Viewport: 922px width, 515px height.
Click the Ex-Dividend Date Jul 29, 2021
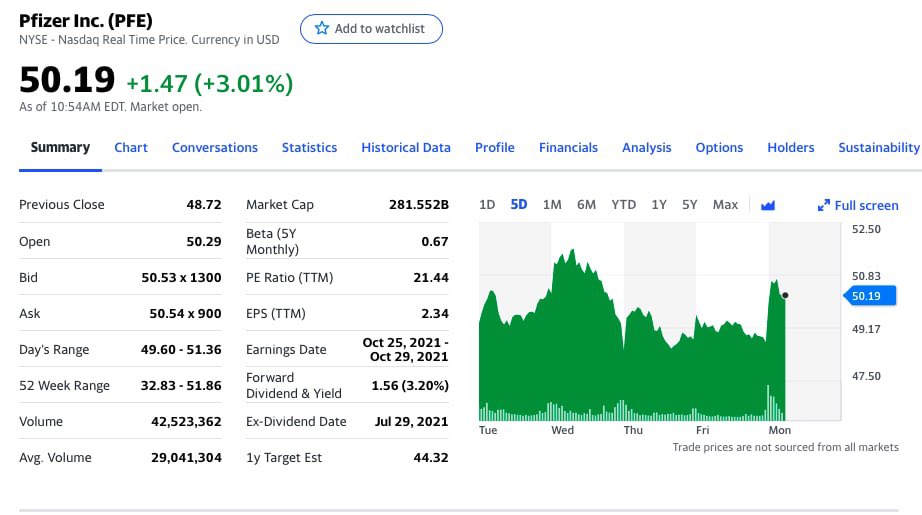coord(411,422)
